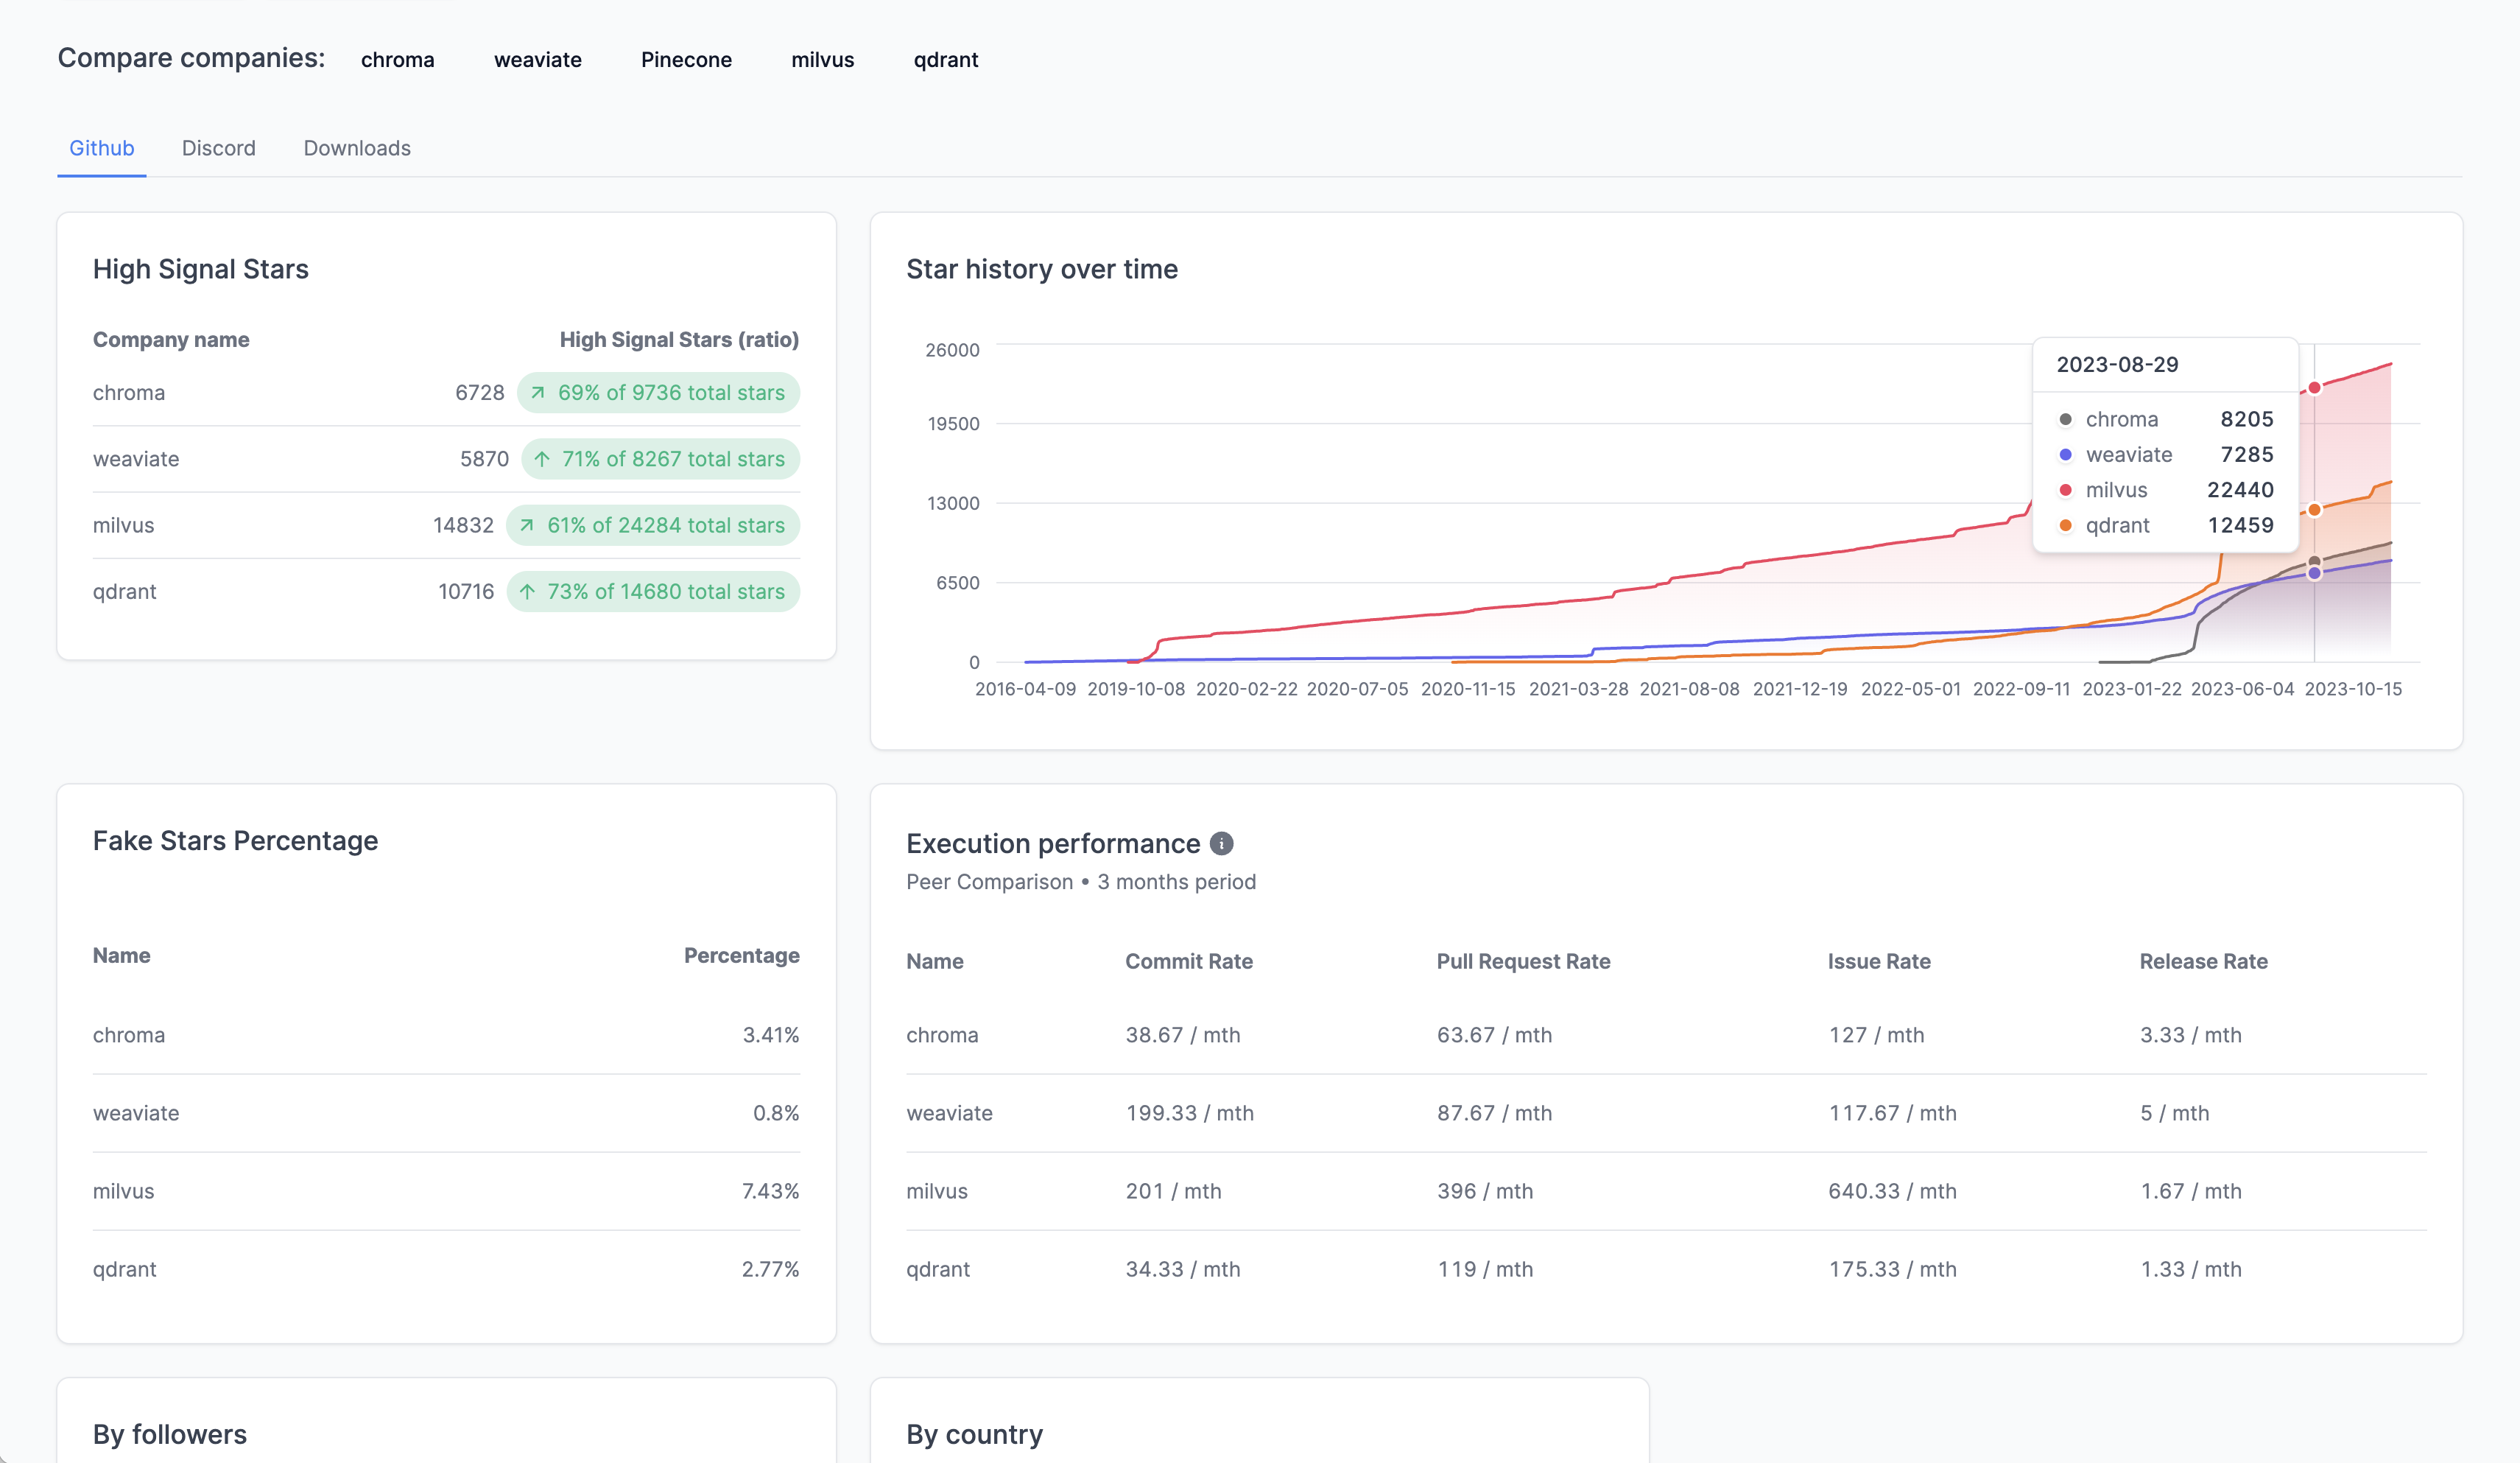Click the weaviate purple data point on chart
This screenshot has width=2520, height=1463.
point(2314,574)
